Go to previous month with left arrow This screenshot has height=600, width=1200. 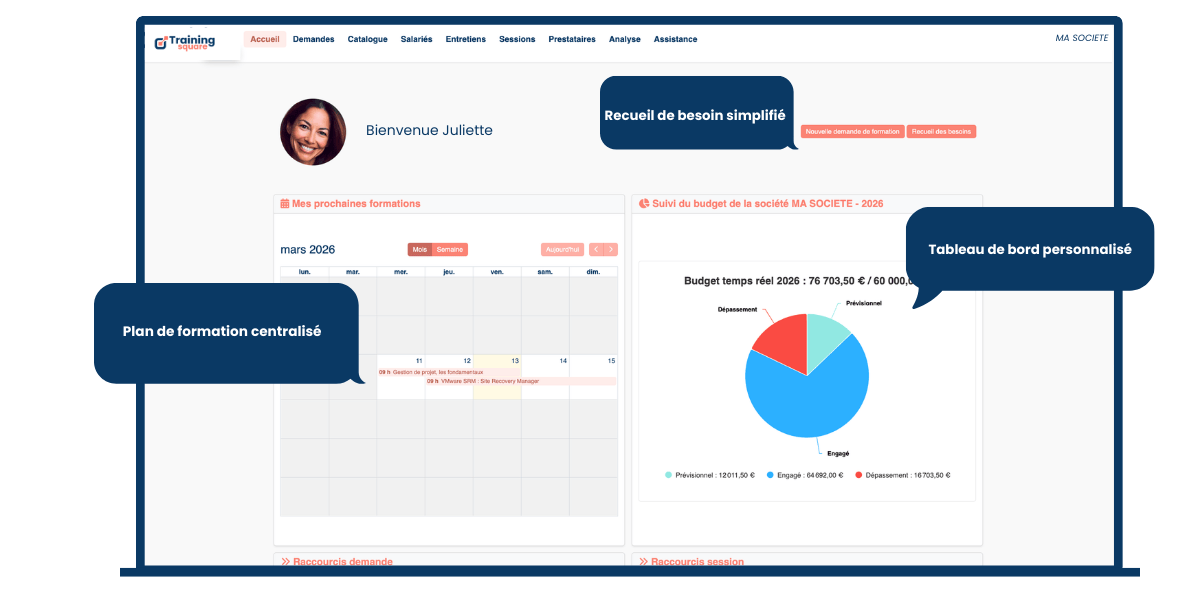click(x=596, y=250)
